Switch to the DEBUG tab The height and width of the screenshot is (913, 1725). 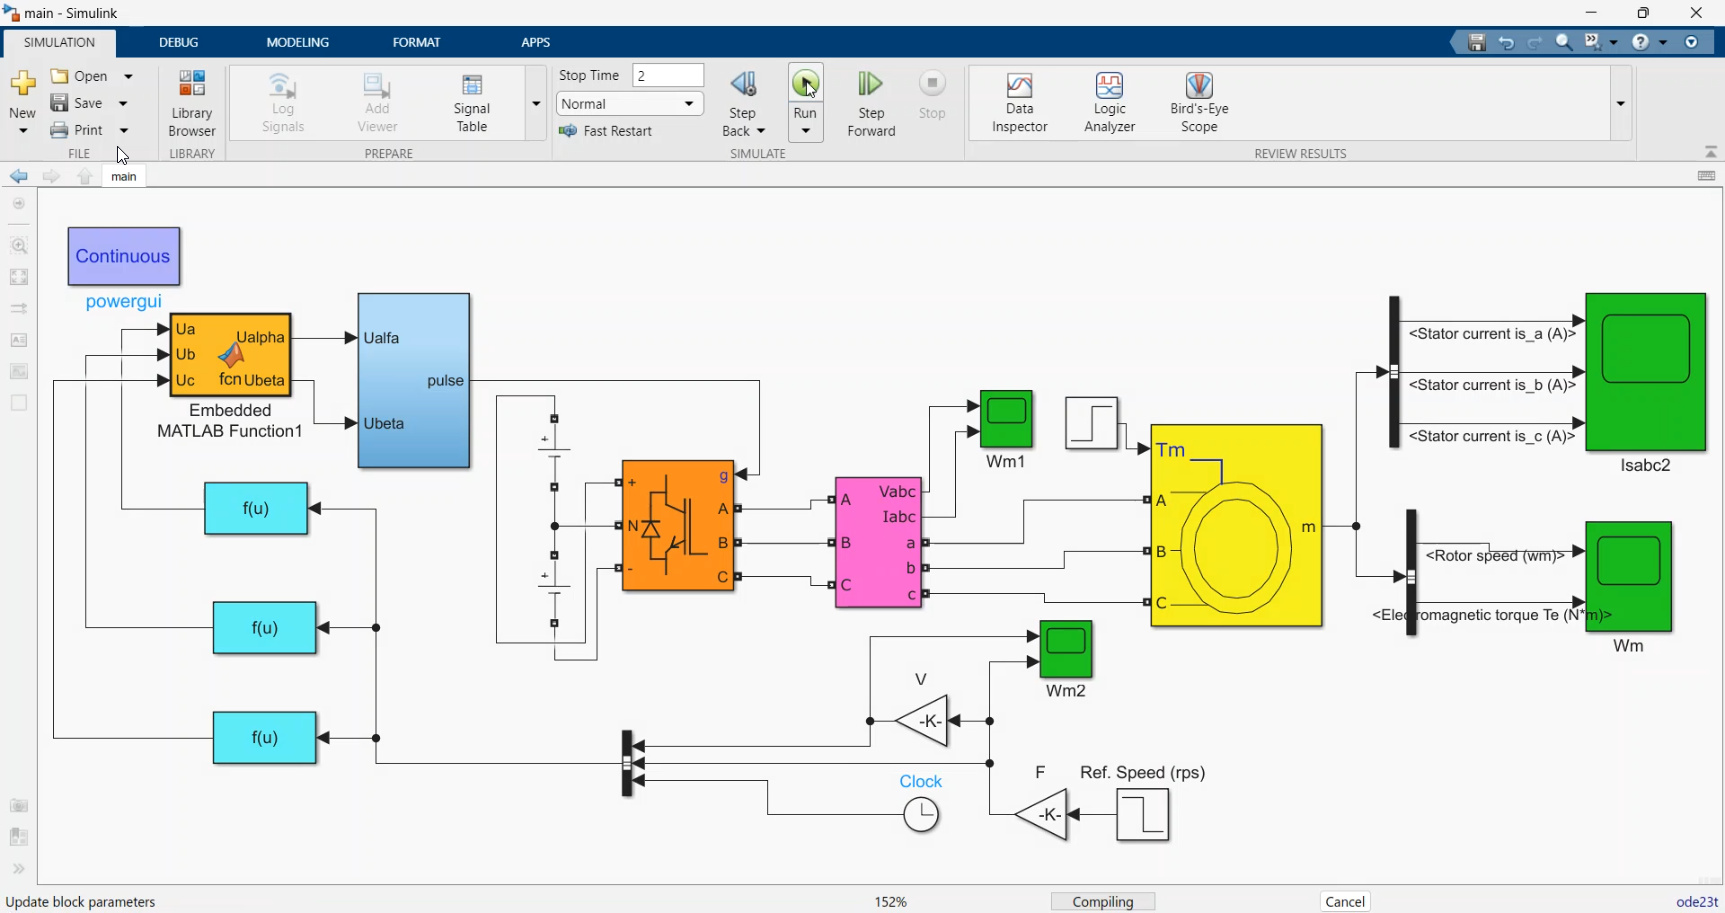tap(179, 42)
